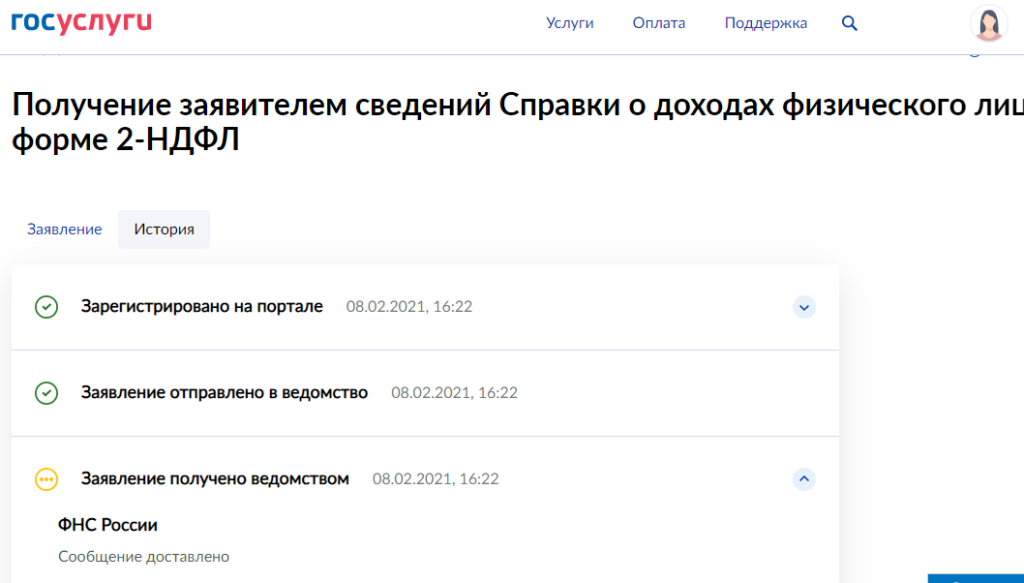
Task: Open the user profile avatar
Action: (988, 24)
